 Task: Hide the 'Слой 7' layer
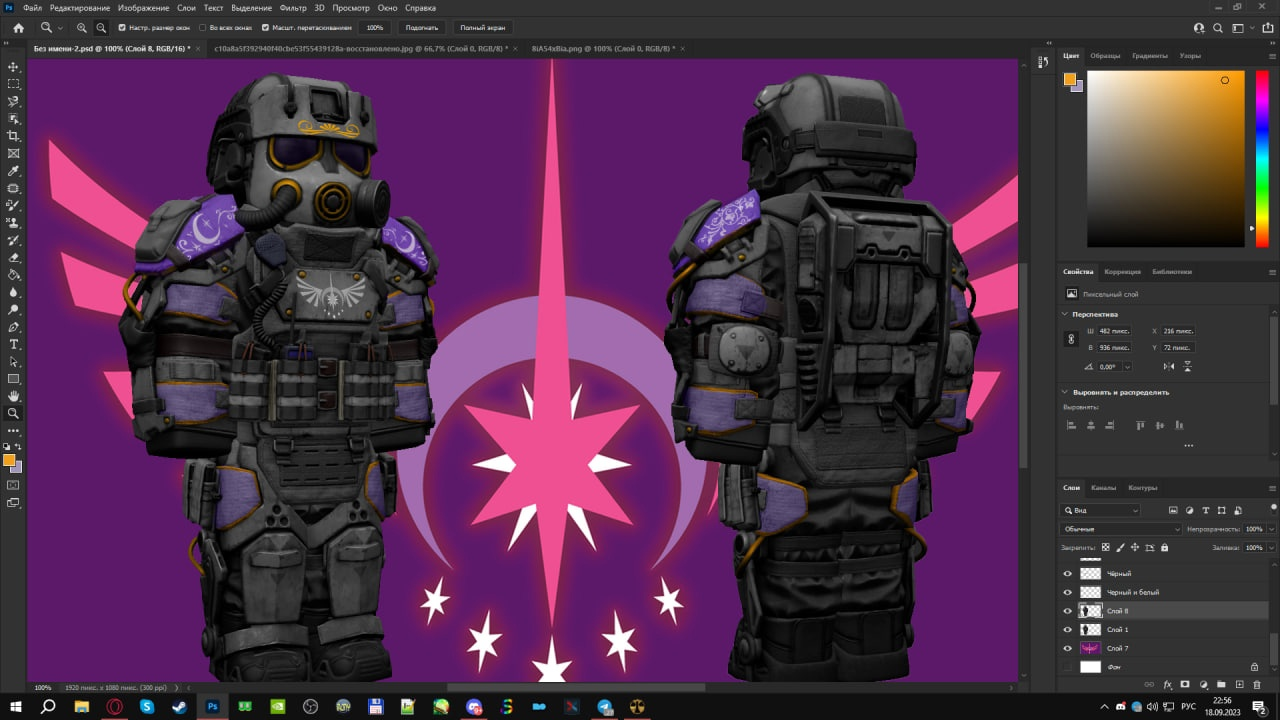[1068, 648]
